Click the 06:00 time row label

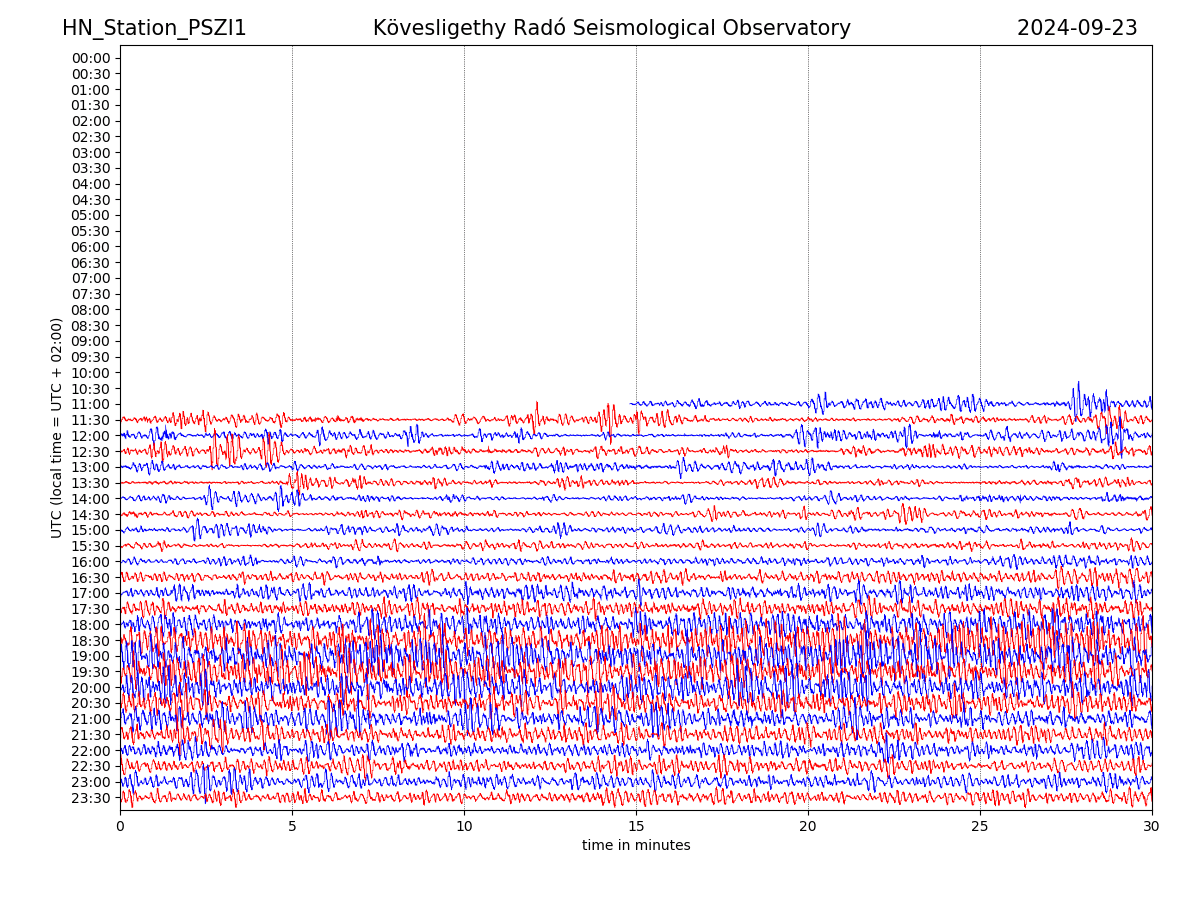pos(90,247)
